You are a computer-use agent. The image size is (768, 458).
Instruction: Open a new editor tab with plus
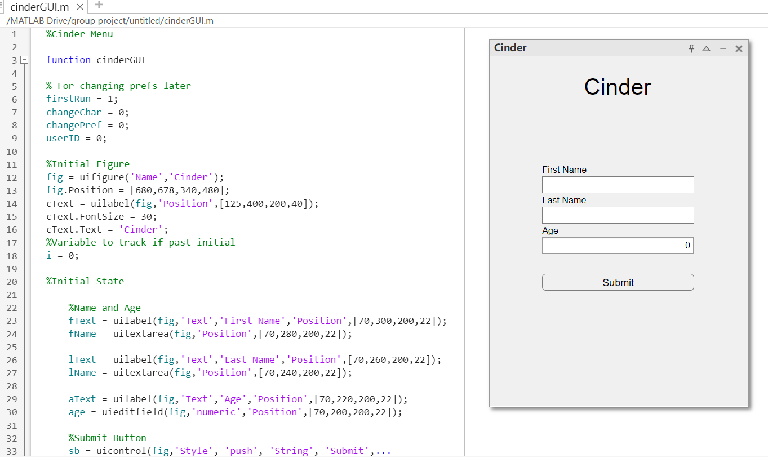click(98, 6)
